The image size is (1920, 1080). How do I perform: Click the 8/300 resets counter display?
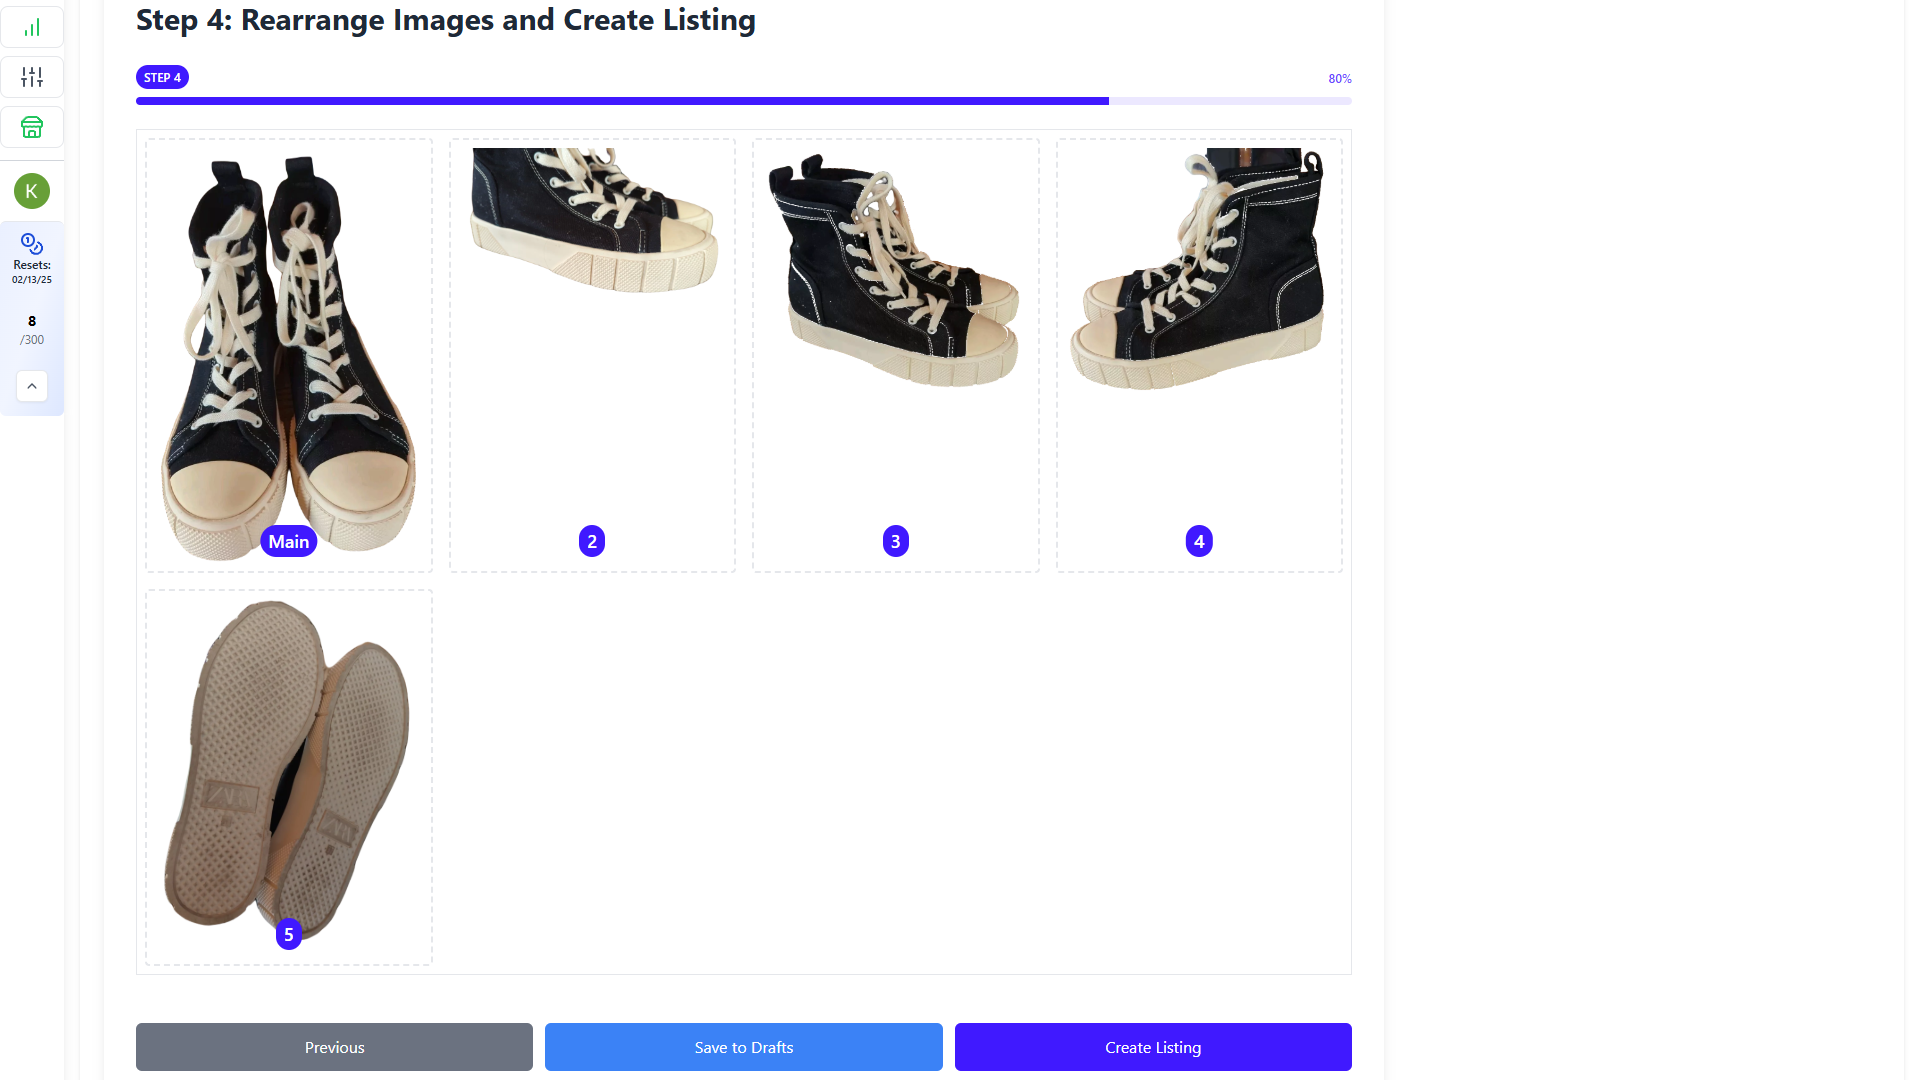tap(32, 330)
